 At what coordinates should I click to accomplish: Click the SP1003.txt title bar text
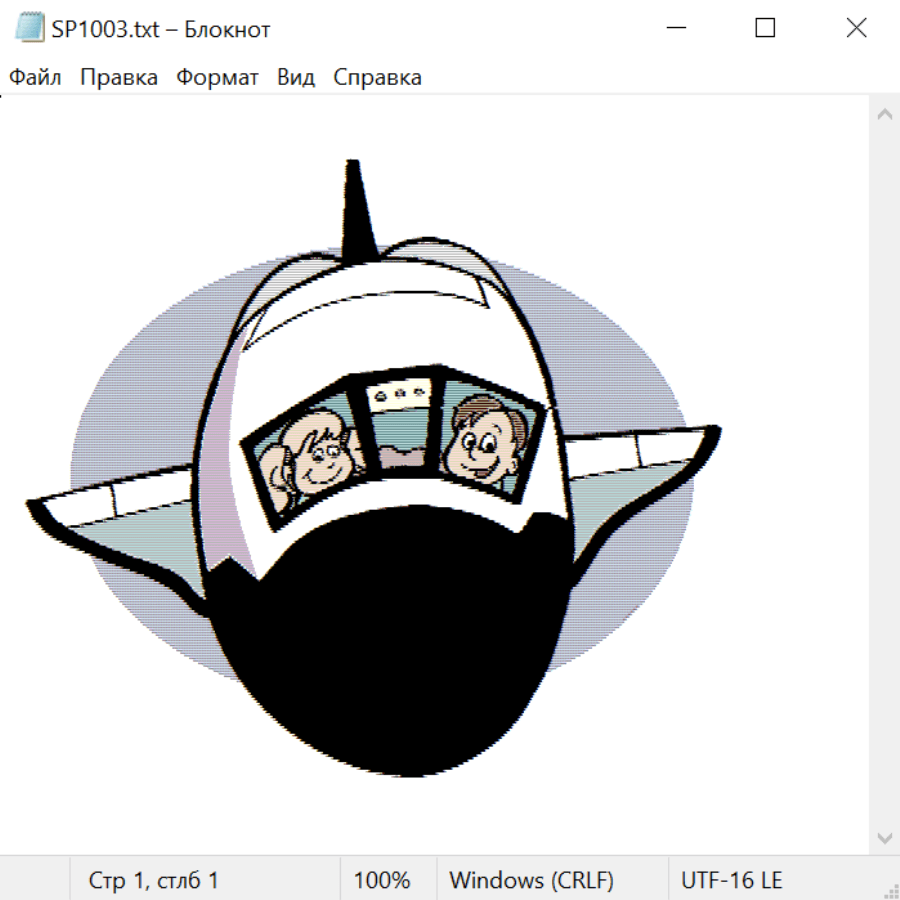(x=161, y=29)
